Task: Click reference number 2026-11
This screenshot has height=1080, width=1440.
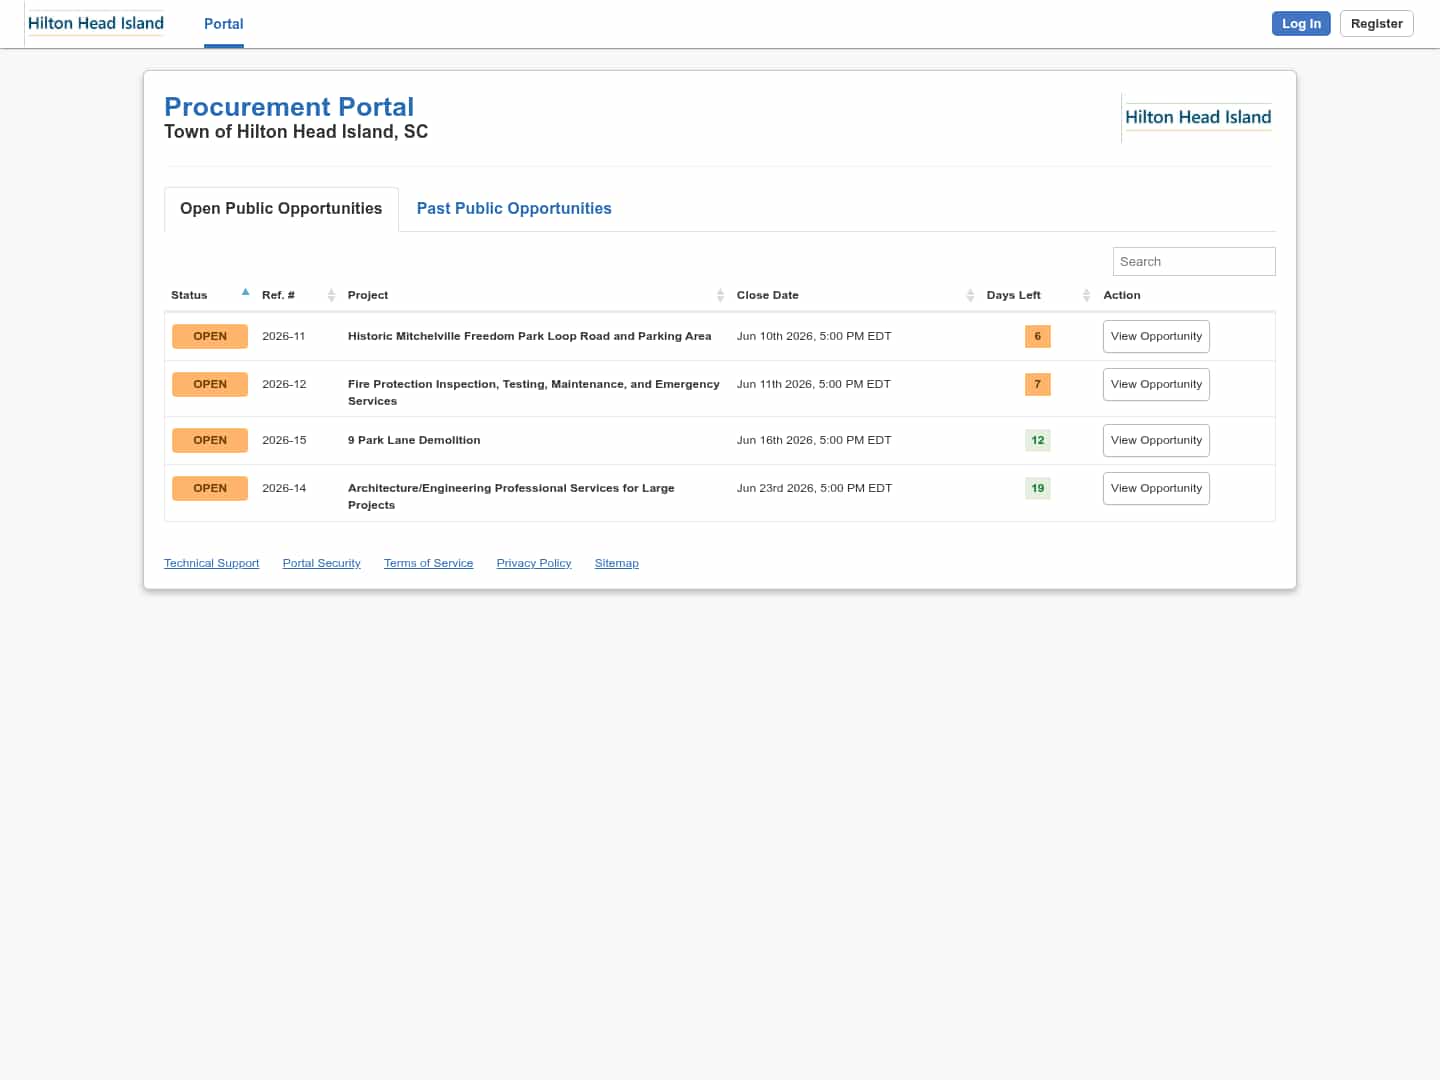Action: point(284,336)
